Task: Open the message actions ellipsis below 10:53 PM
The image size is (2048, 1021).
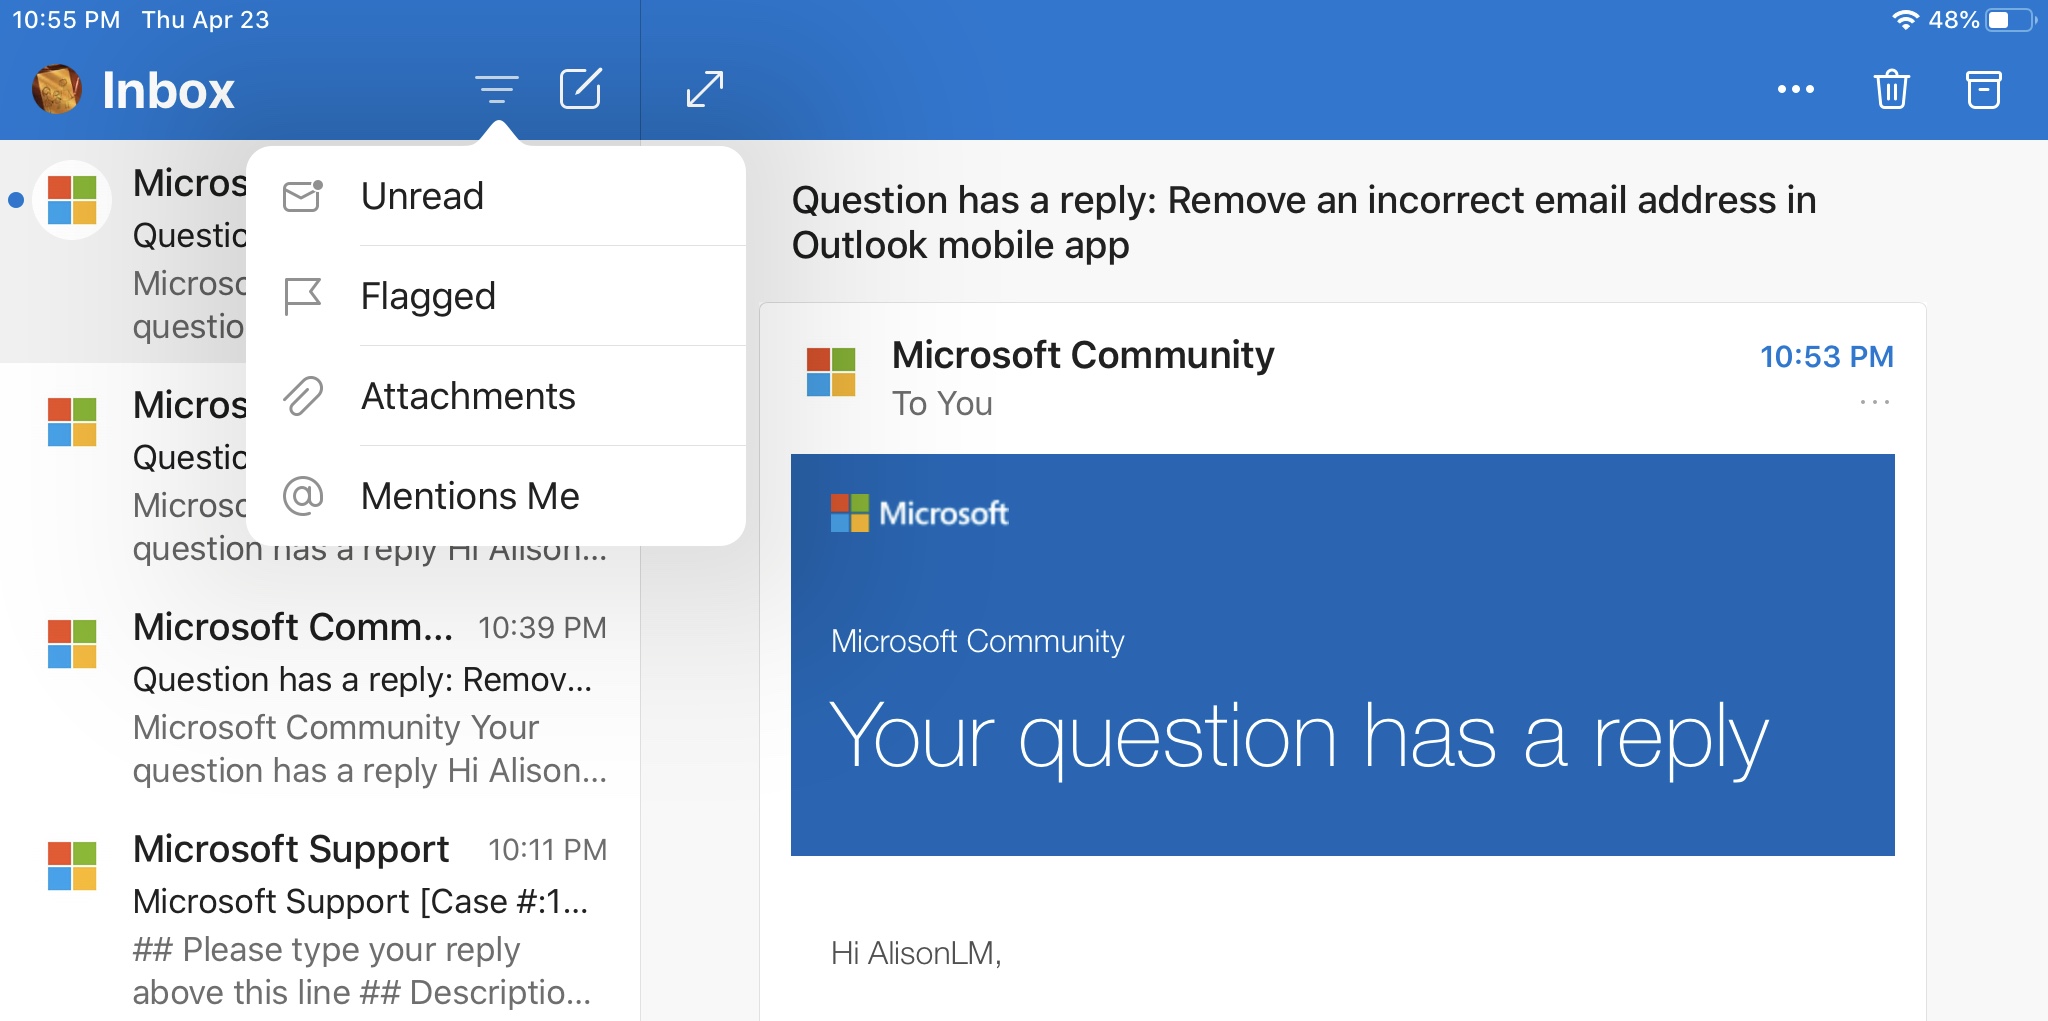Action: coord(1874,402)
